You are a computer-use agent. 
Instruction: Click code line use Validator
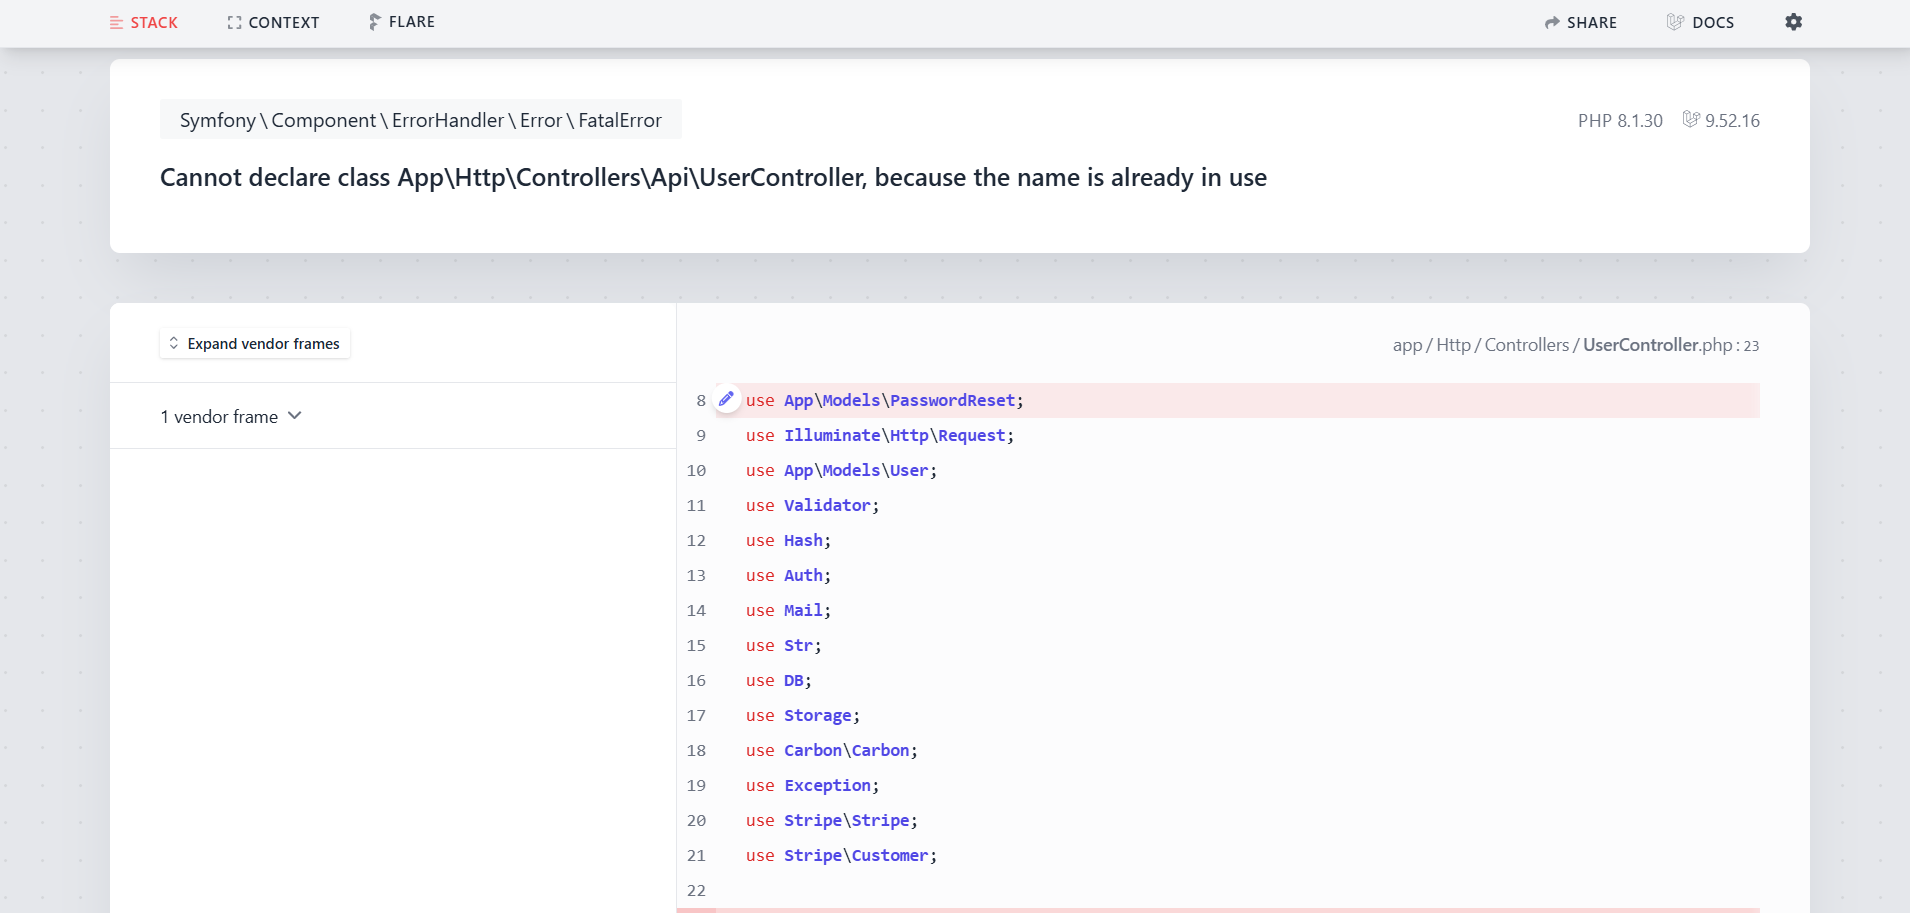(x=812, y=505)
